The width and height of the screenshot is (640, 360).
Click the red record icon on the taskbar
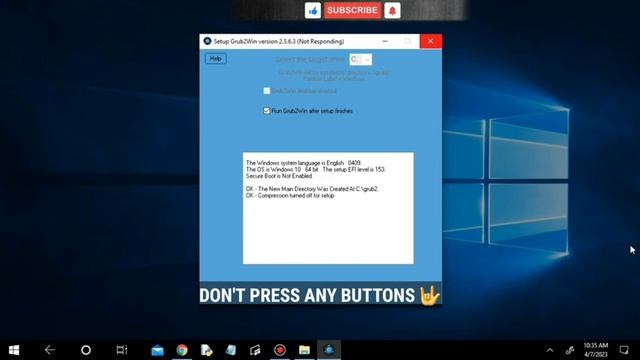point(280,350)
